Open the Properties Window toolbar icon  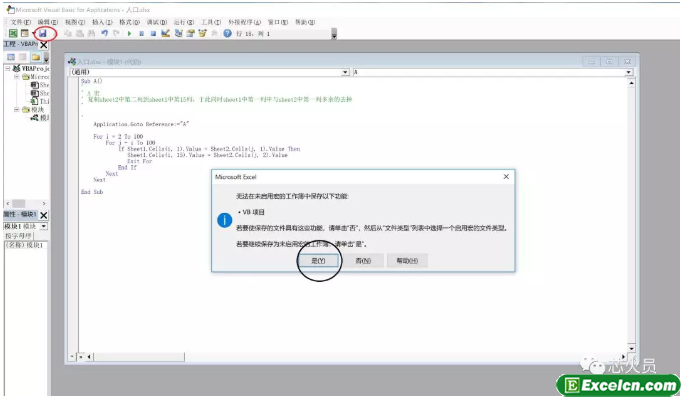190,33
